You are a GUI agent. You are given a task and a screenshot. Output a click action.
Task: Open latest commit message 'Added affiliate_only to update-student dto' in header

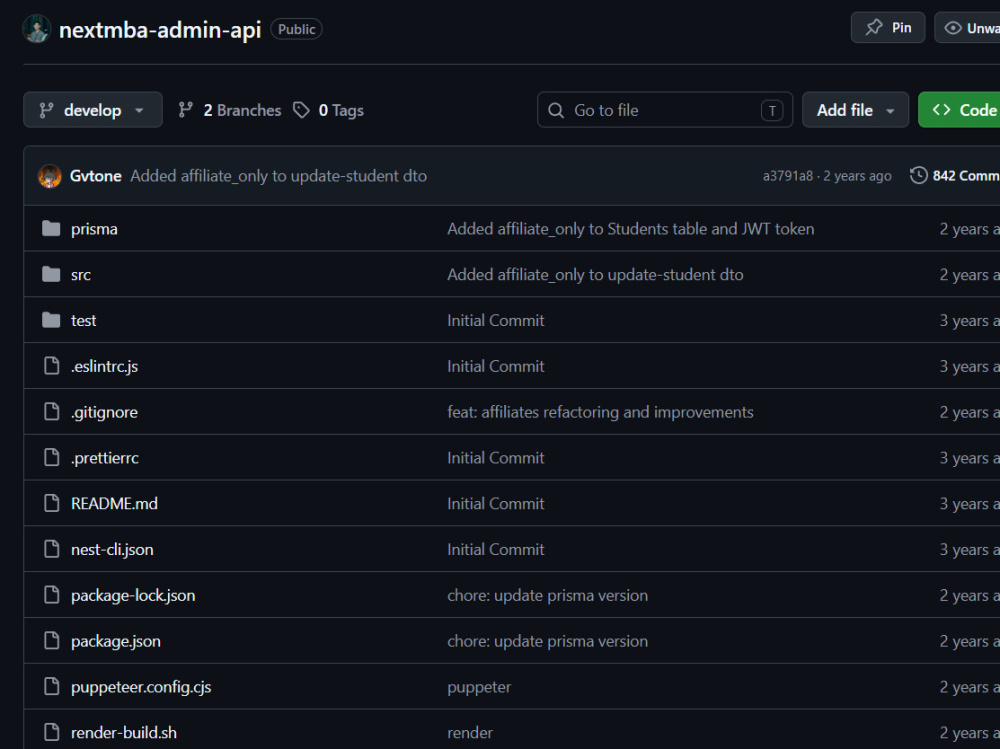pos(279,176)
